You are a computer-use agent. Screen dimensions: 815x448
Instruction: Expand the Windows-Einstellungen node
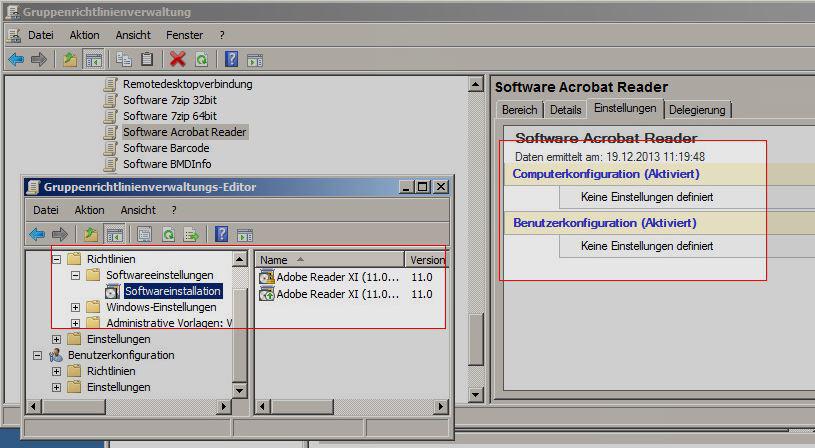click(x=75, y=307)
